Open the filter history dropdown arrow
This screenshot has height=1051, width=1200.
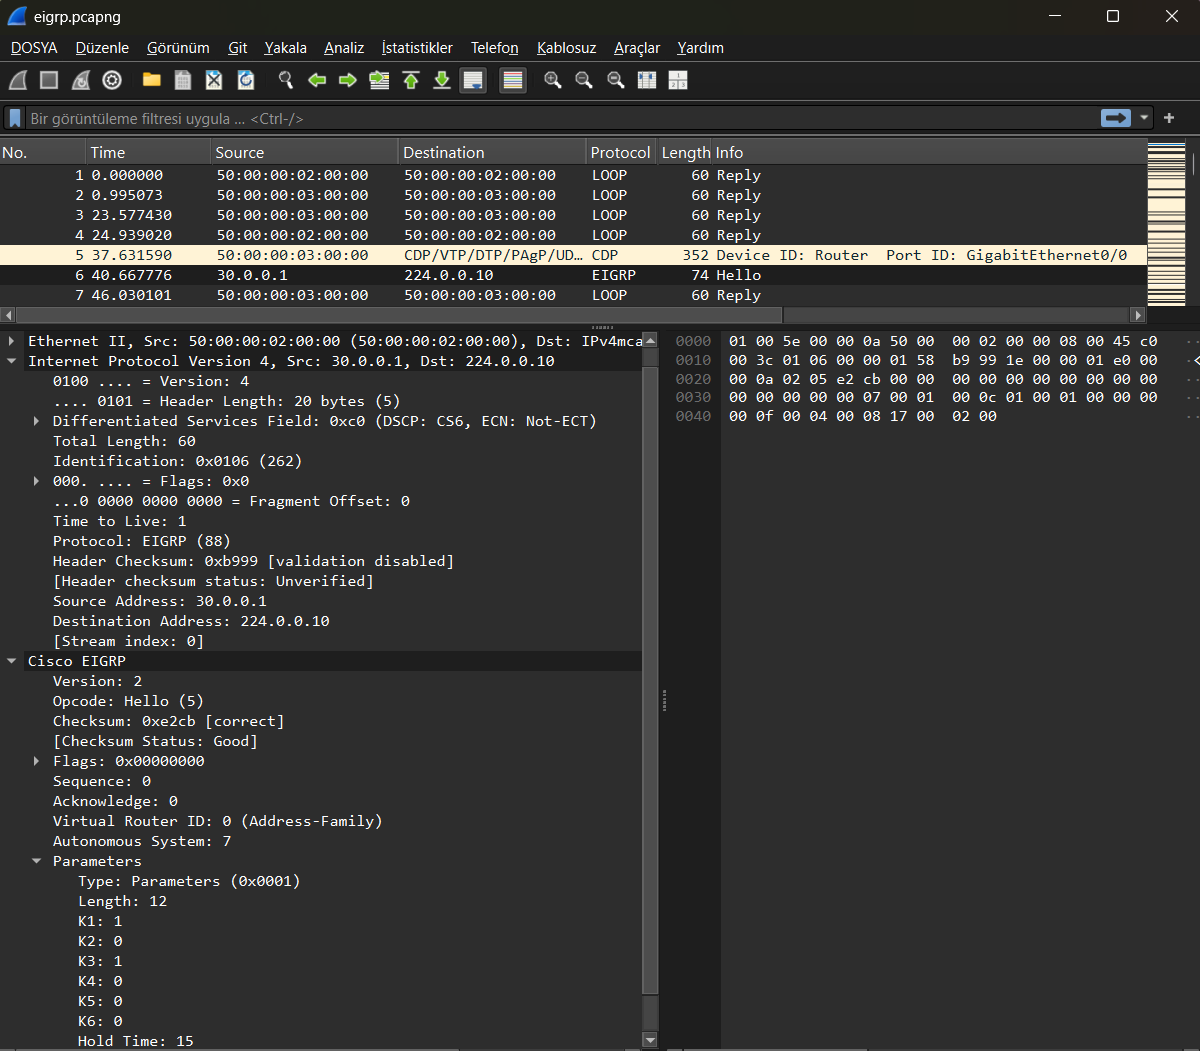point(1144,118)
